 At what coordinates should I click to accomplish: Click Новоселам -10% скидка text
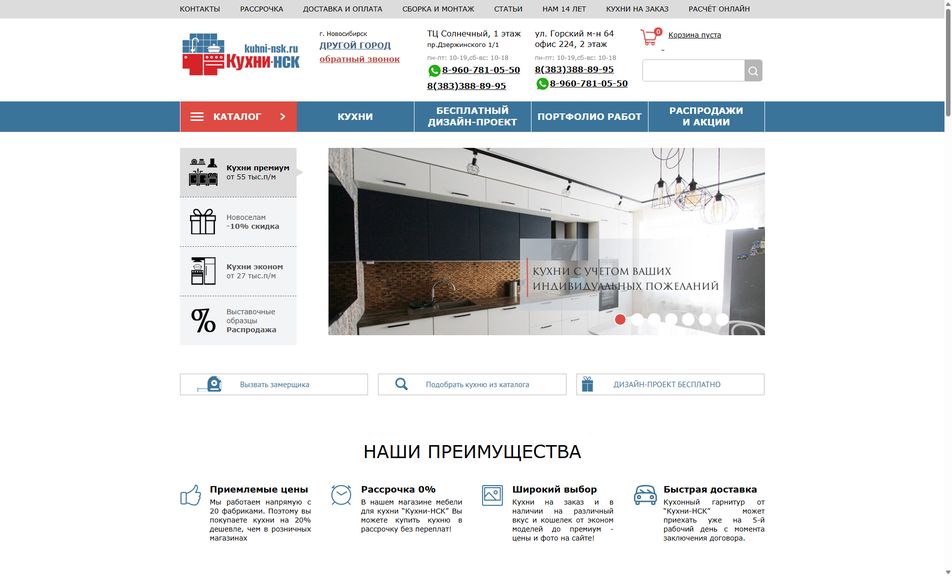(253, 222)
